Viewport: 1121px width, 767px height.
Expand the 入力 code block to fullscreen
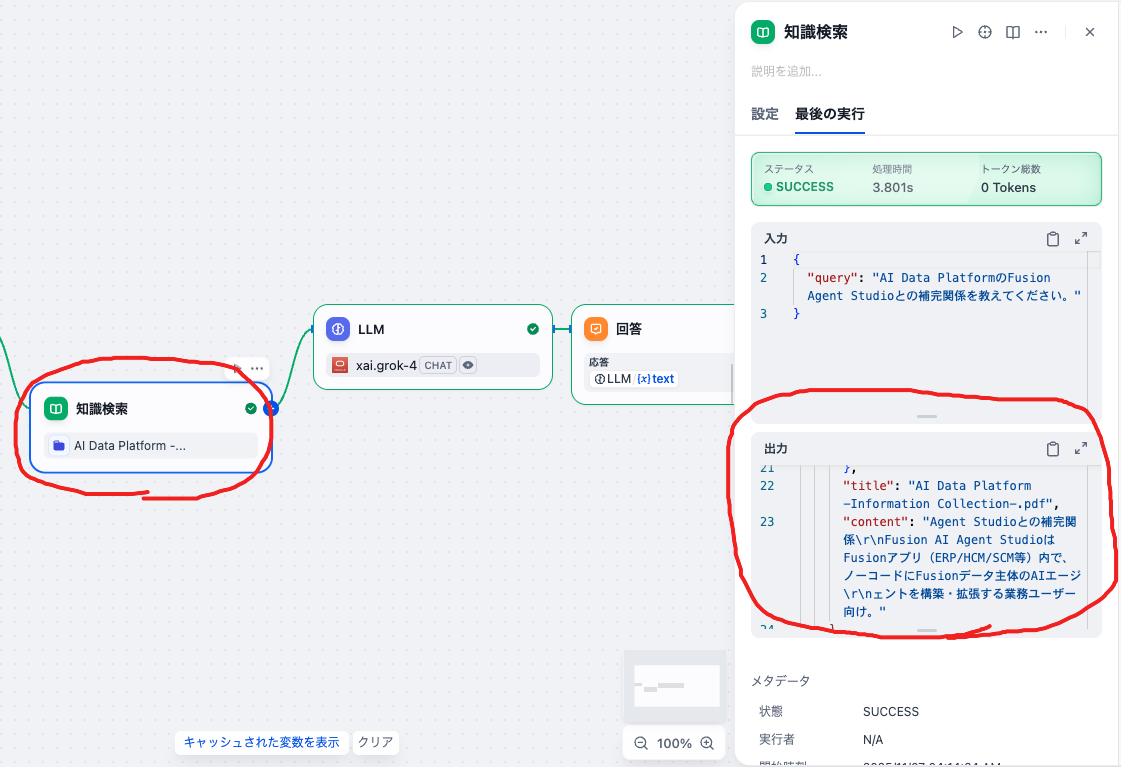[x=1081, y=239]
